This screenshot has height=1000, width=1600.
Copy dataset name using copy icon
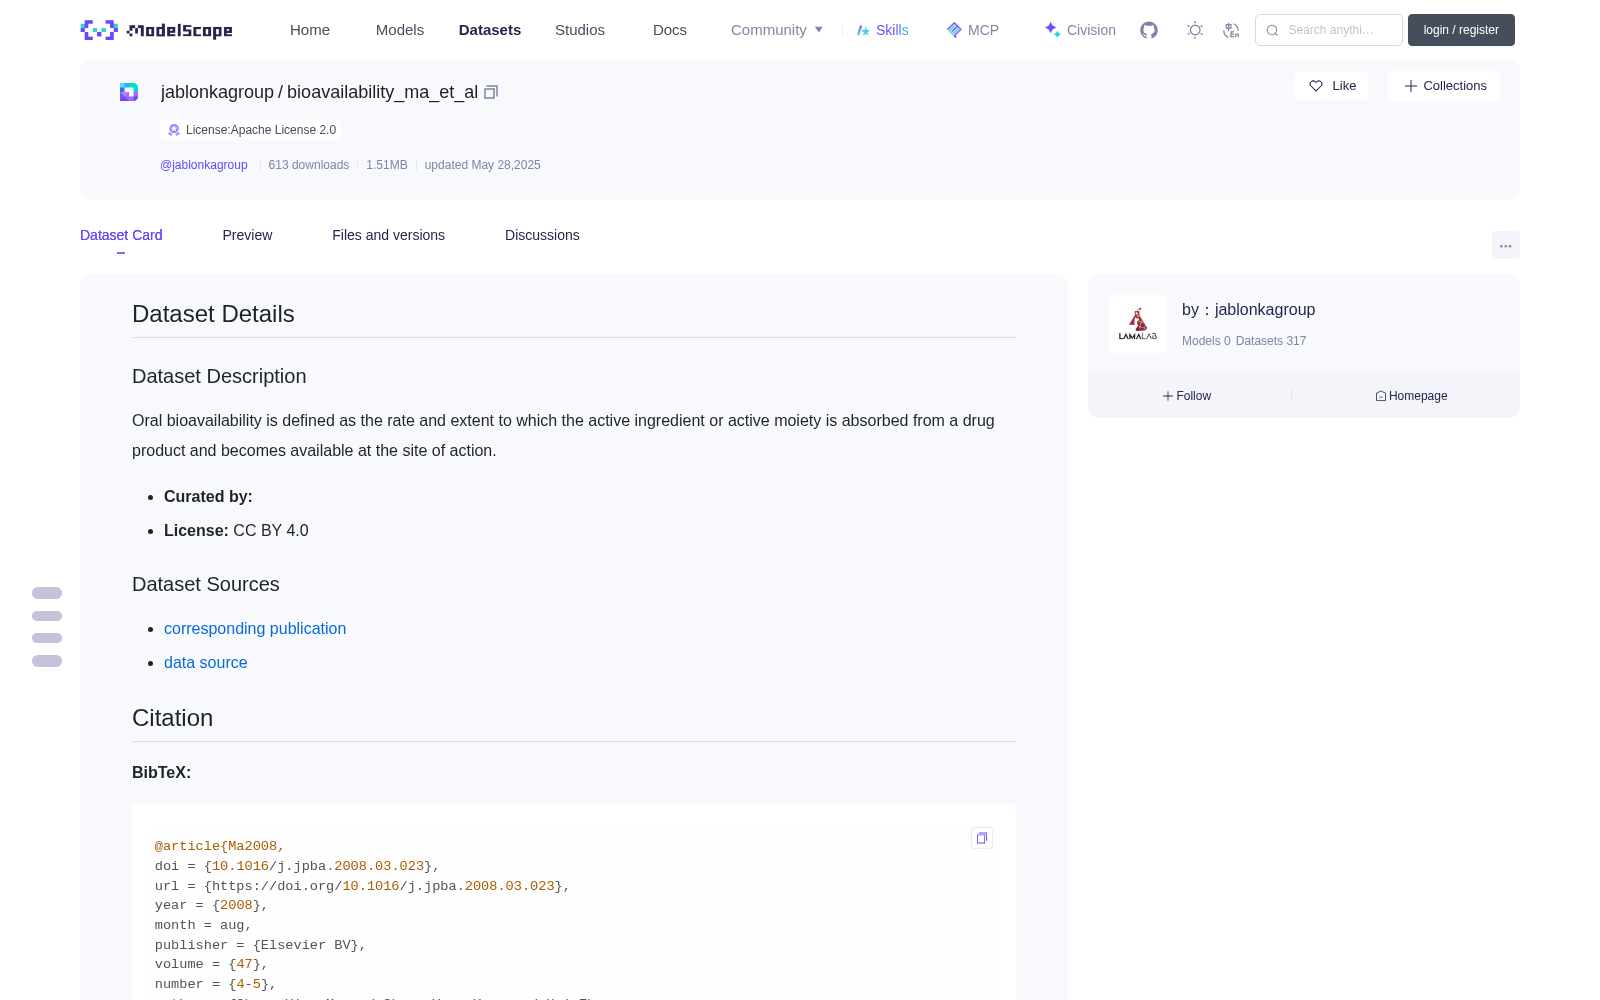pos(491,92)
